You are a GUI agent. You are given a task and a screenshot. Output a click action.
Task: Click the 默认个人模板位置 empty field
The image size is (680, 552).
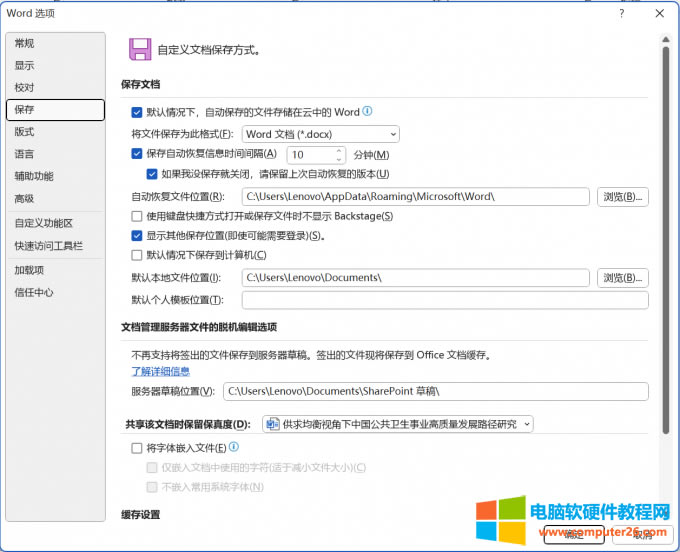pyautogui.click(x=445, y=300)
